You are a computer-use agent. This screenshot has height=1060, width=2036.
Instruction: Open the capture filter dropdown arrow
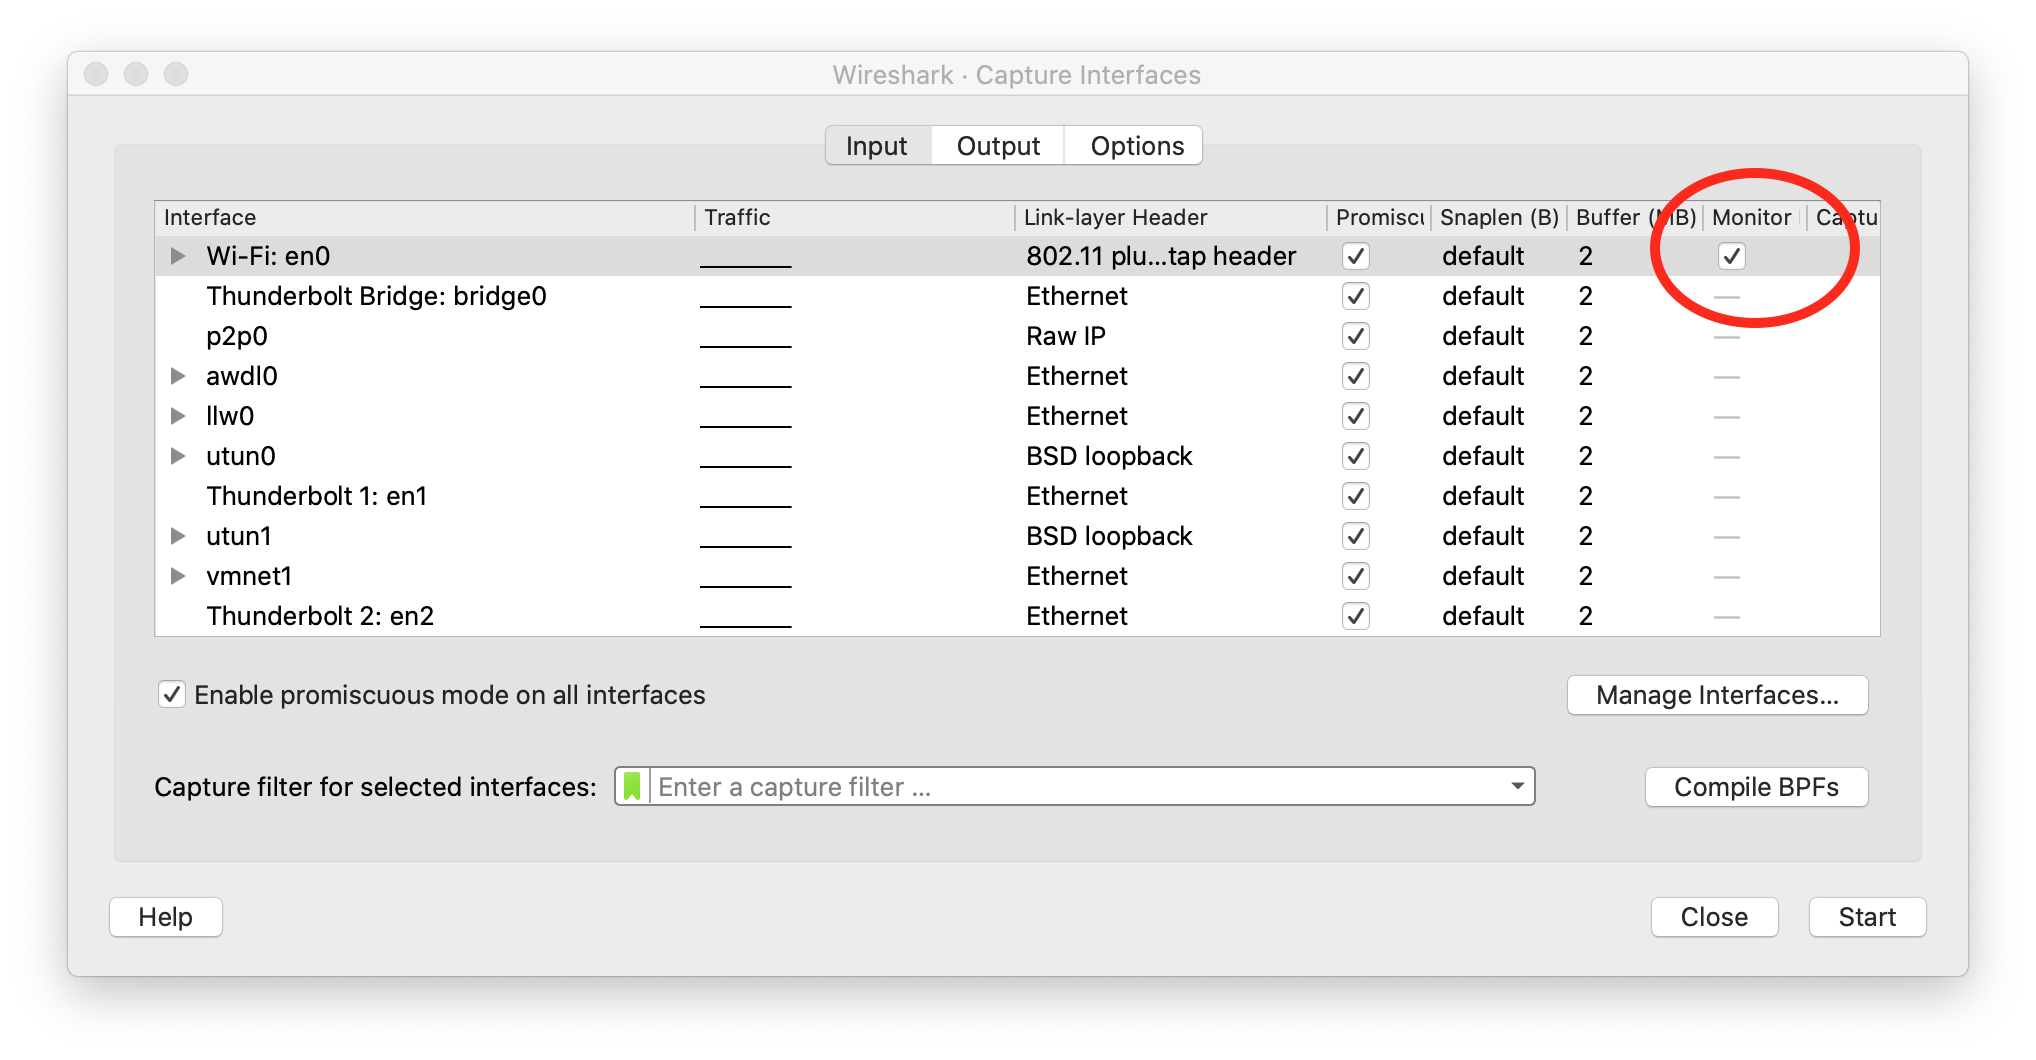[x=1517, y=787]
